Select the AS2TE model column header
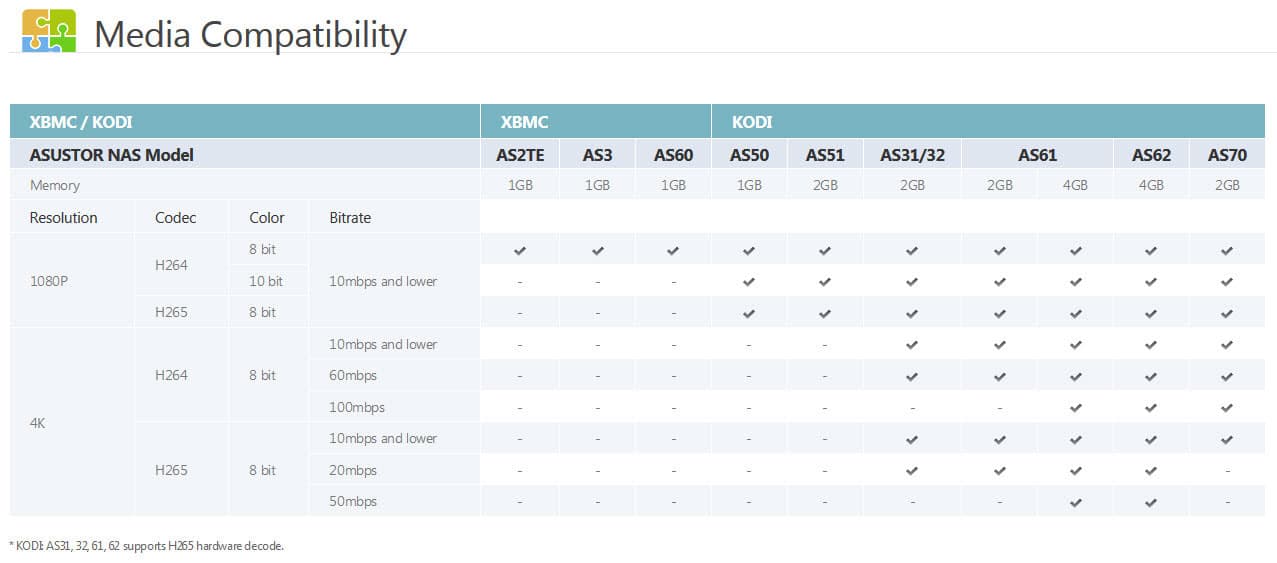Viewport: 1277px width, 563px height. pos(520,155)
